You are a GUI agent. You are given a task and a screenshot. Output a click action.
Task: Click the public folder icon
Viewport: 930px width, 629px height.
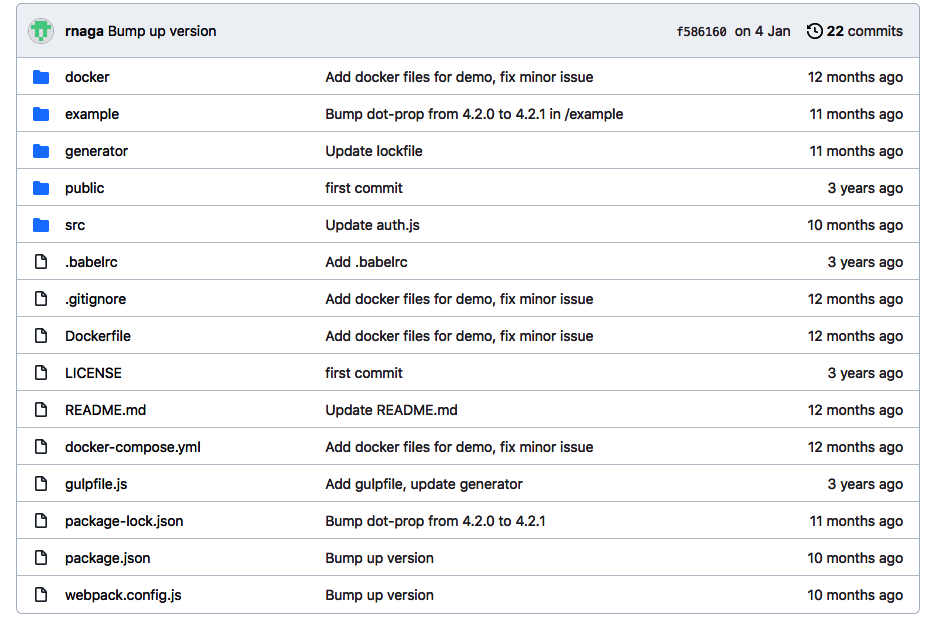coord(40,188)
